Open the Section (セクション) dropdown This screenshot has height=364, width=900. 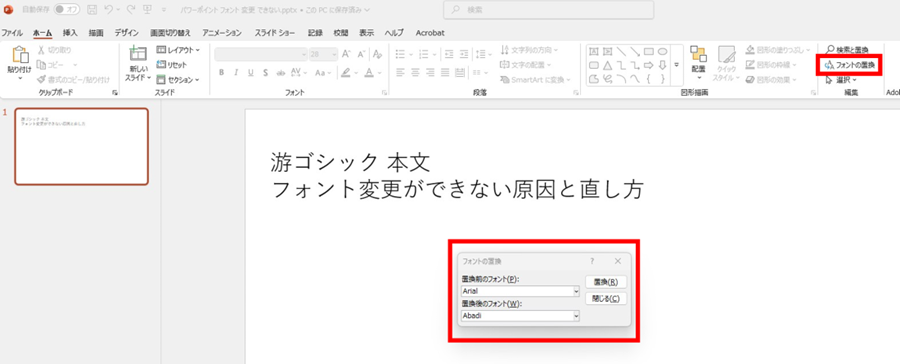pos(178,80)
